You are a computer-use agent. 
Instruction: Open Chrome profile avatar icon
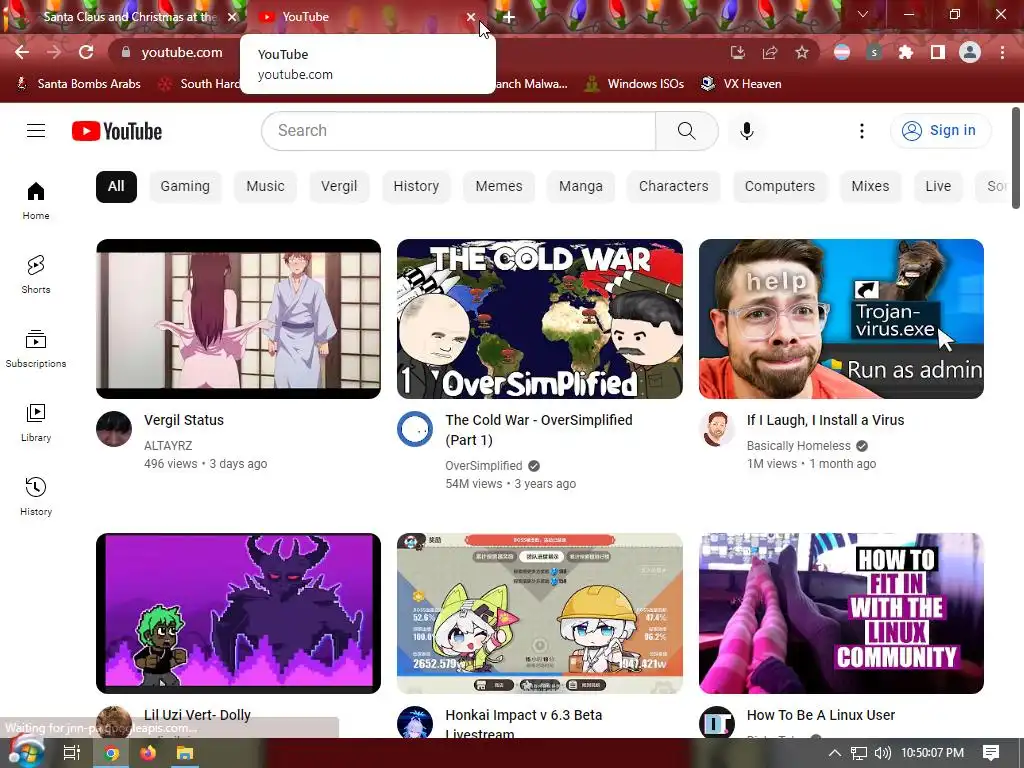click(970, 52)
